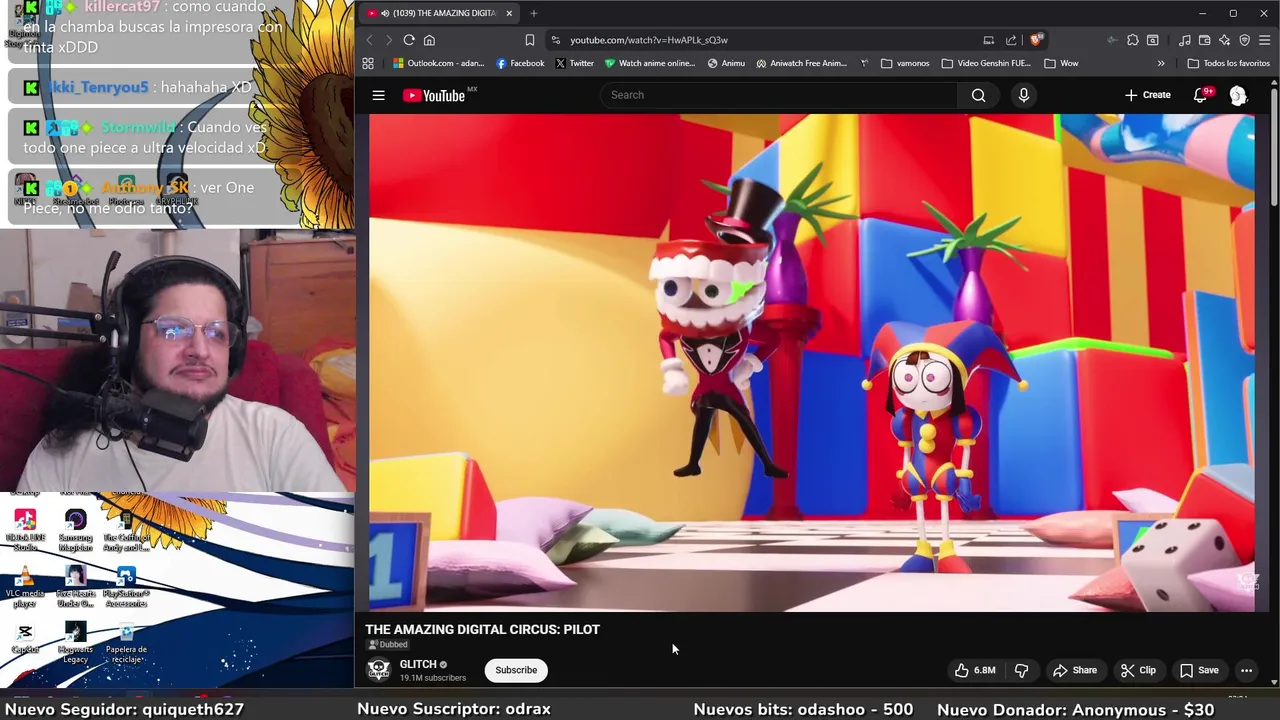Open CapCut desktop shortcut
Viewport: 1280px width, 720px height.
[x=25, y=639]
